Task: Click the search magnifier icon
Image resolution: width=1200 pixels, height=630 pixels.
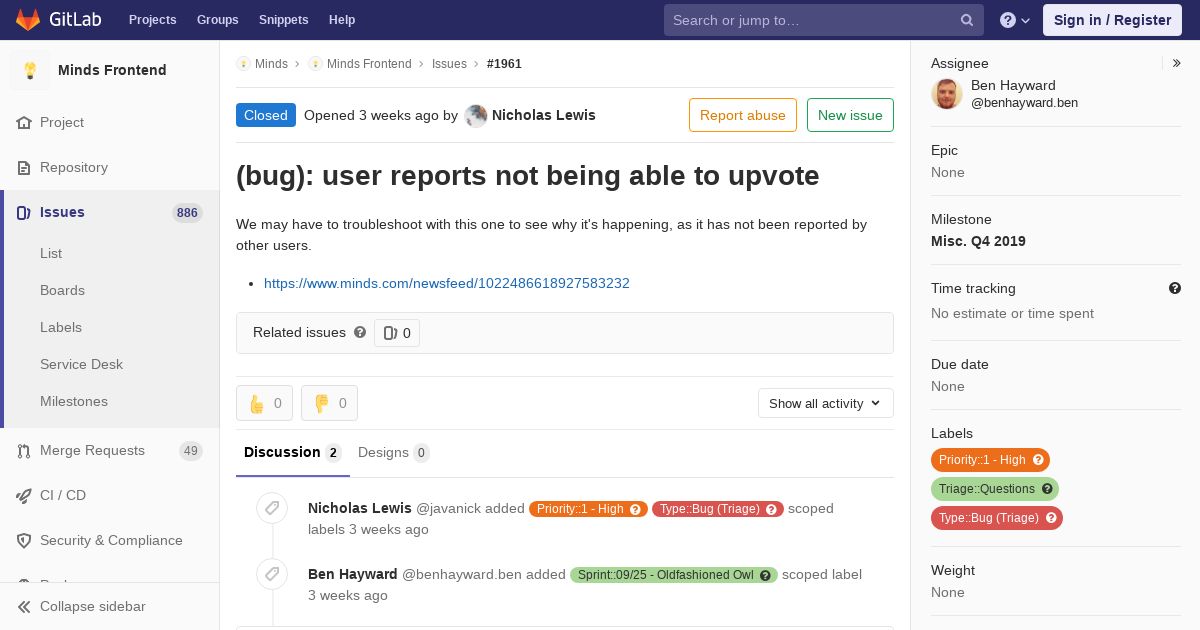Action: (x=967, y=20)
